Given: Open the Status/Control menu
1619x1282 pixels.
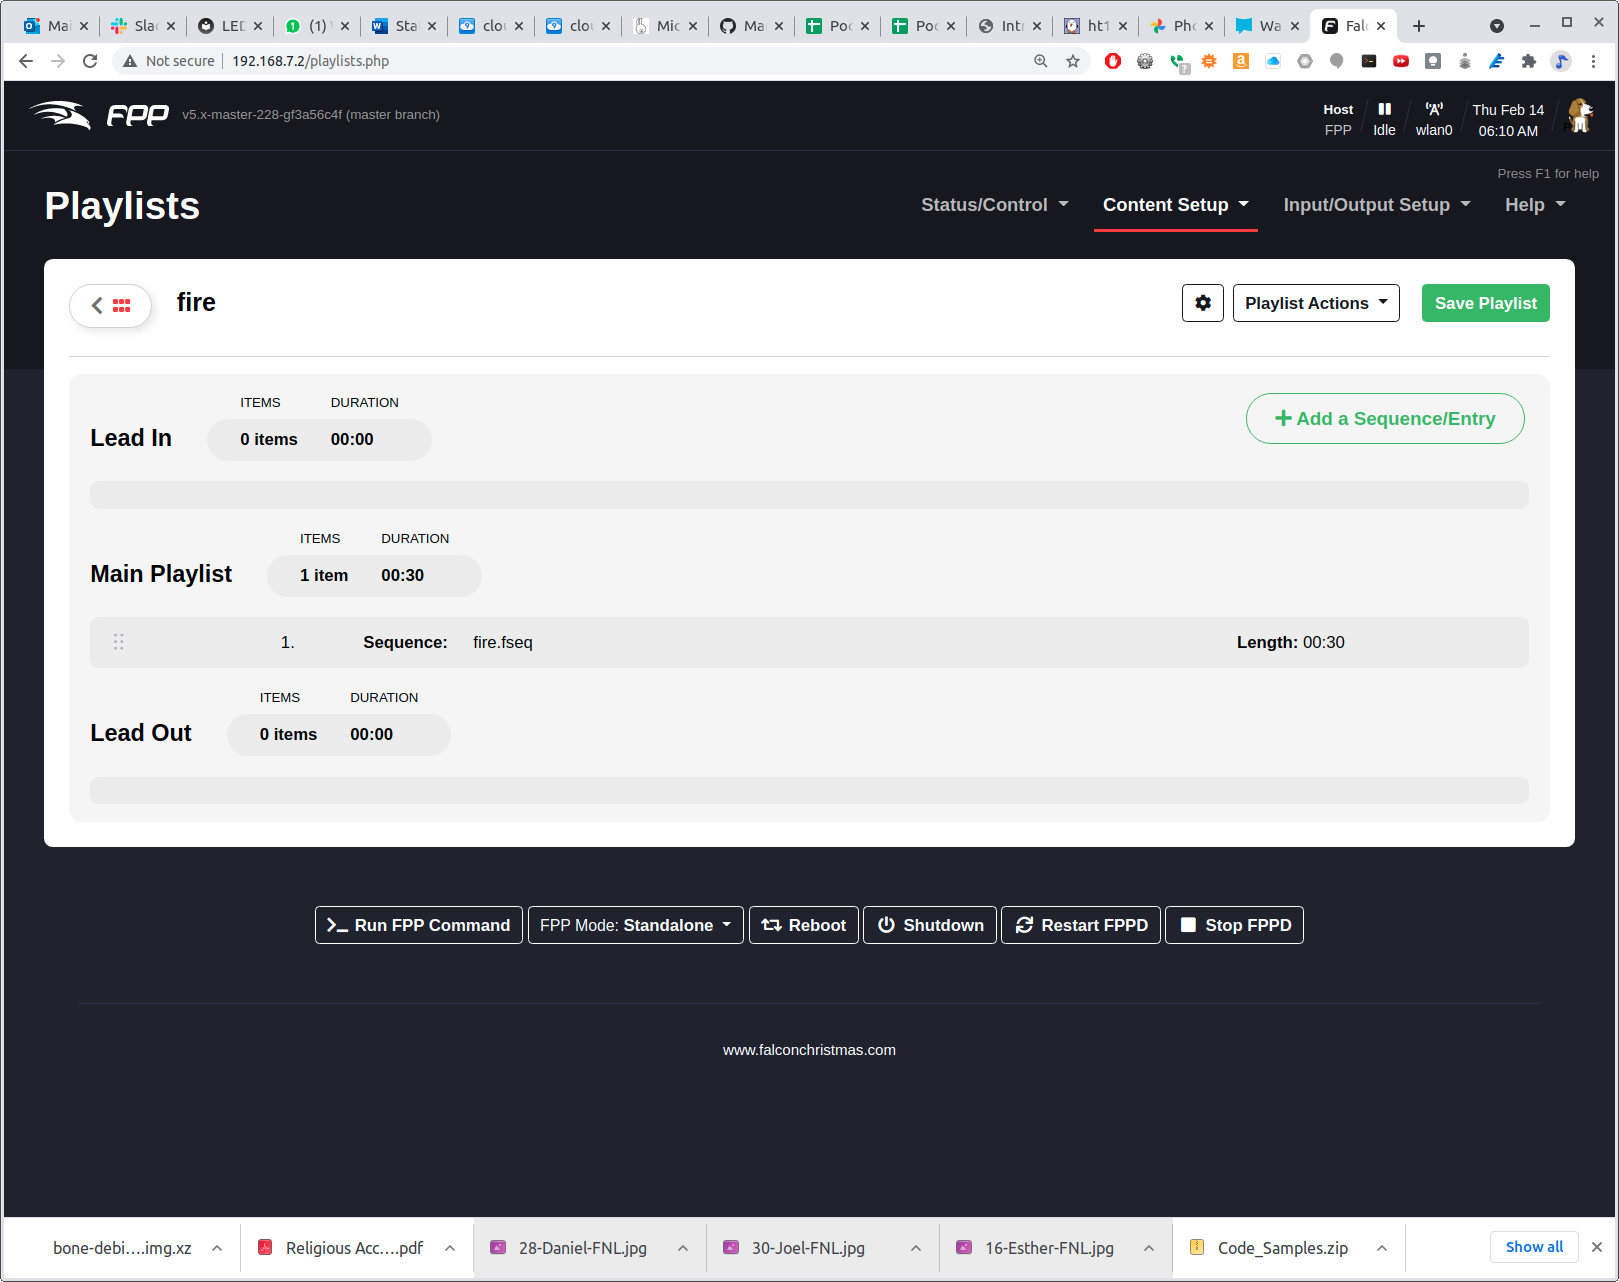Looking at the screenshot, I should pos(994,205).
